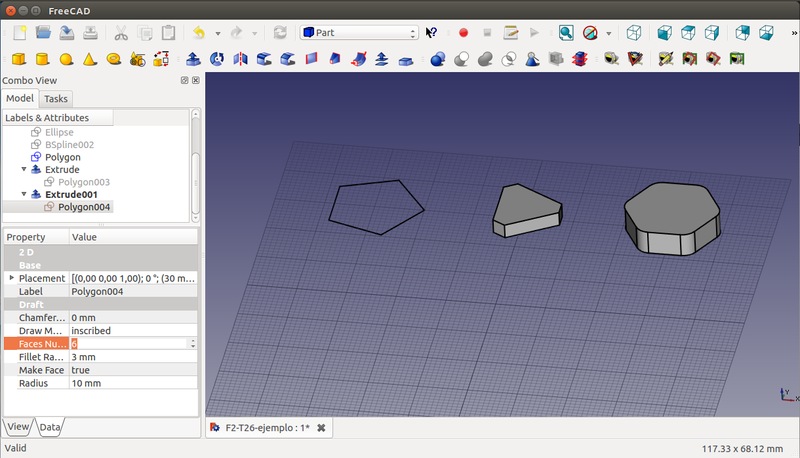Open the document folder icon in the toolbar
The width and height of the screenshot is (800, 458).
(45, 33)
